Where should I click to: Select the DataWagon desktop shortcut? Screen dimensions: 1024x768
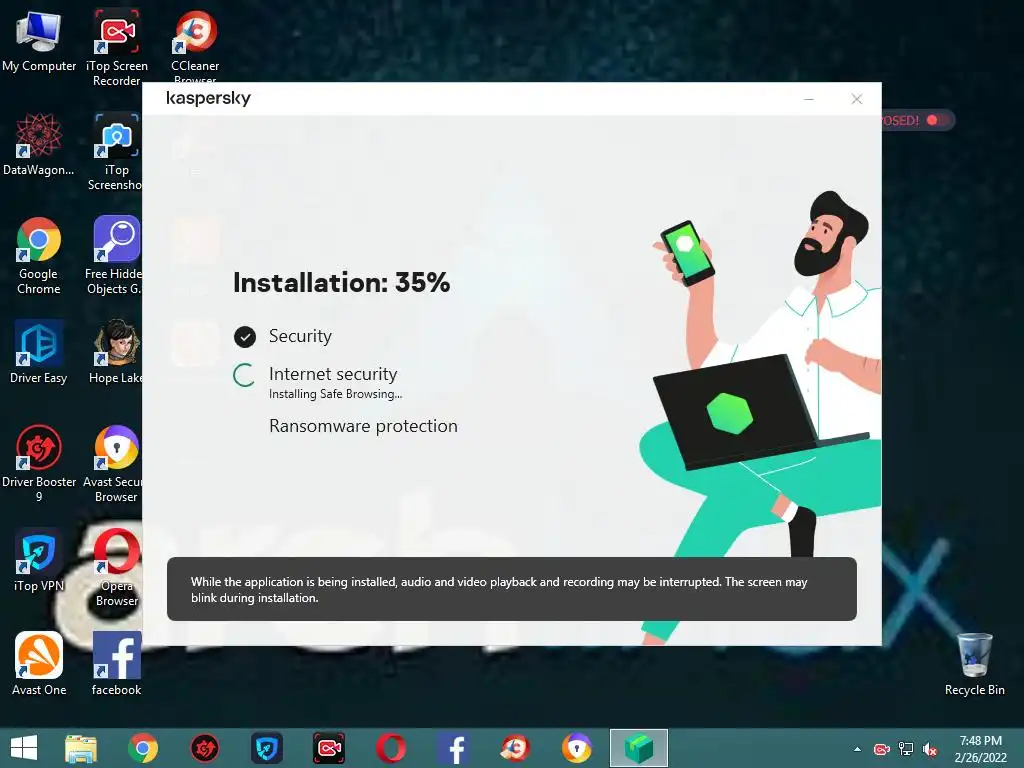pyautogui.click(x=39, y=144)
